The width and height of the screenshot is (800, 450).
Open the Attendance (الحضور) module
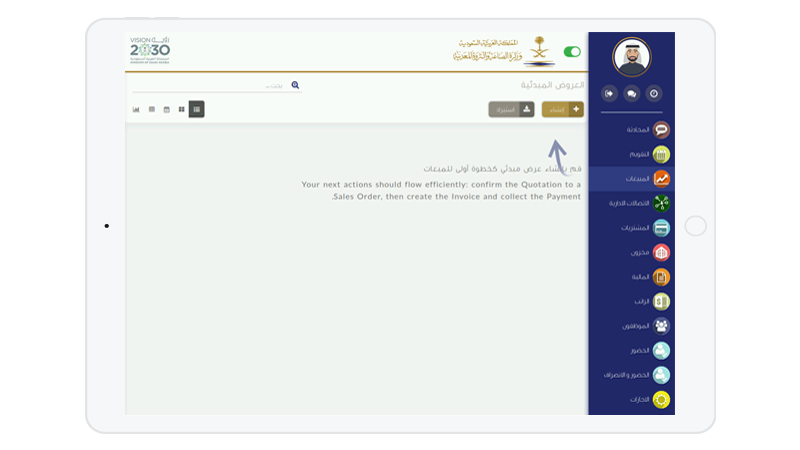(660, 350)
